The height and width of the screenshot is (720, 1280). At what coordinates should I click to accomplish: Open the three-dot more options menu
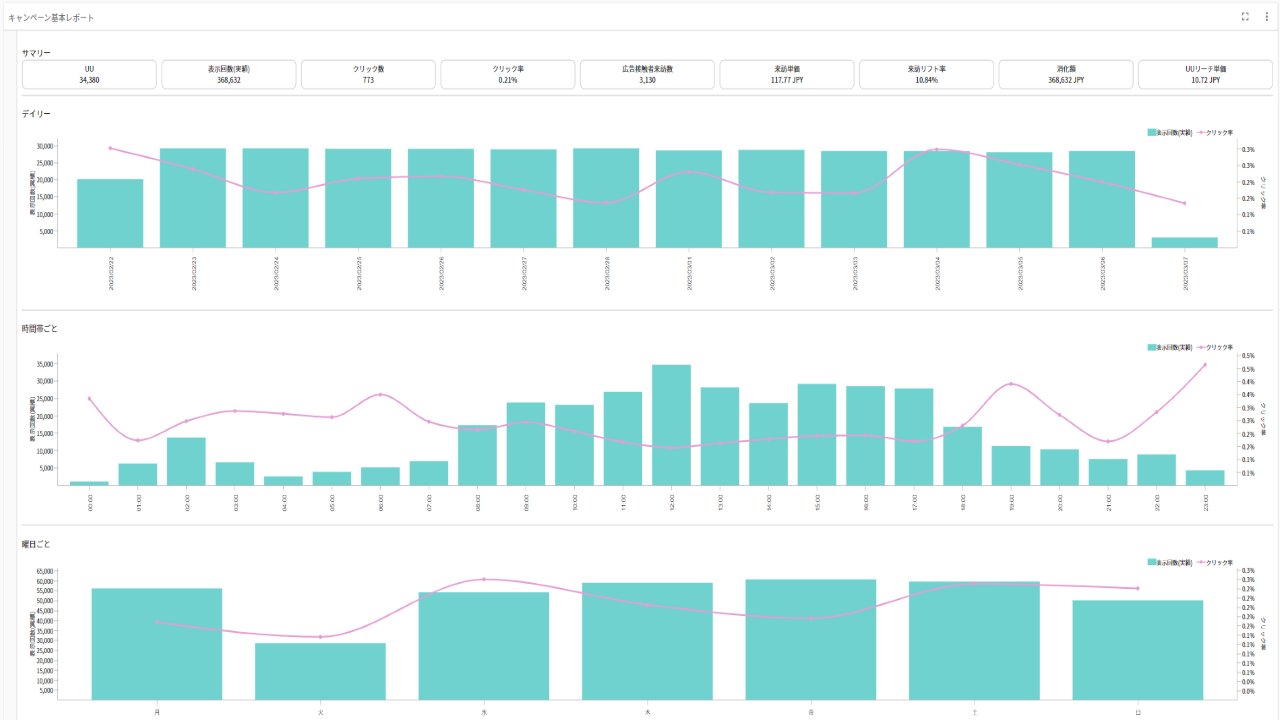(1266, 17)
